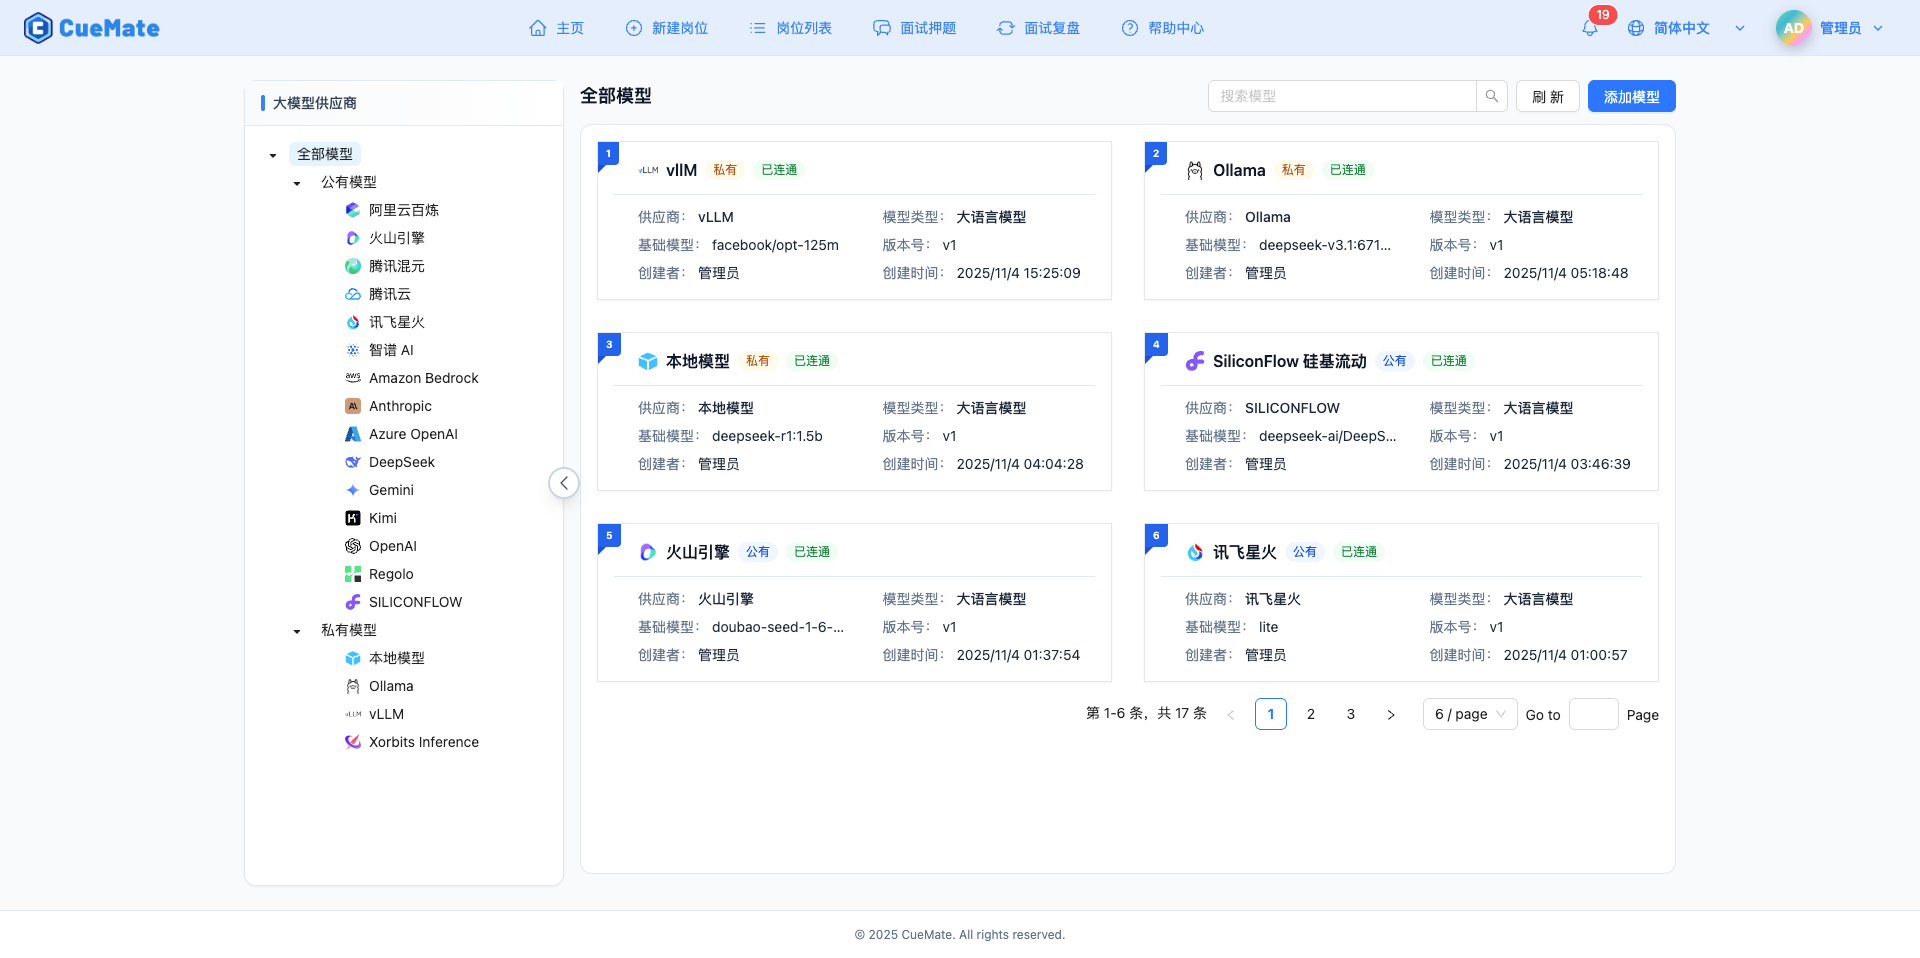Screen dimensions: 1920x958
Task: Collapse the 全部模型 tree node
Action: [x=272, y=155]
